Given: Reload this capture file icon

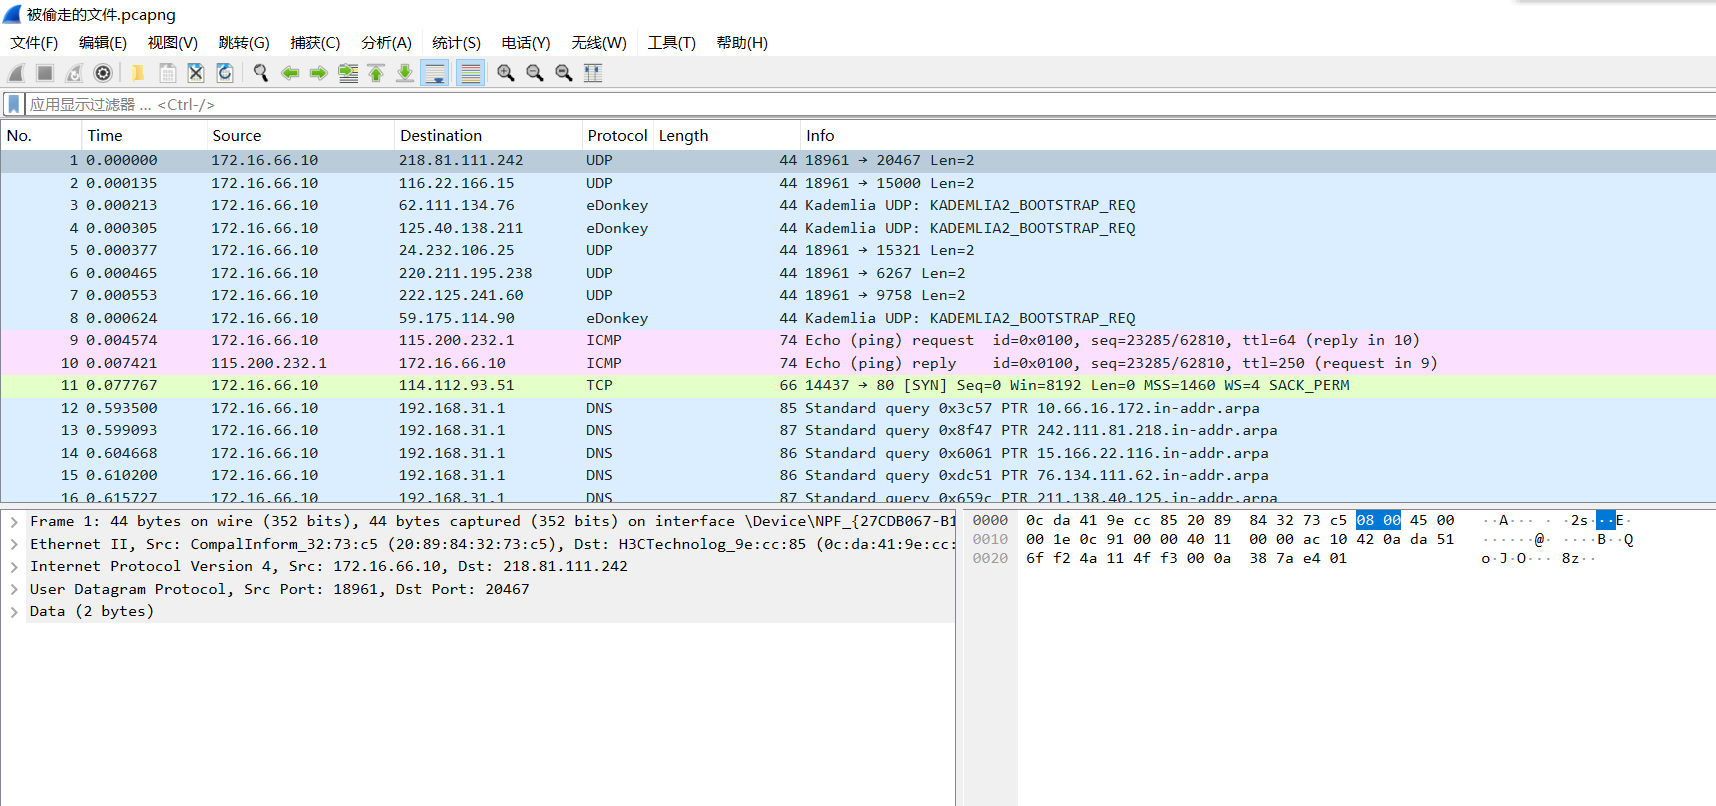Looking at the screenshot, I should click(x=225, y=73).
